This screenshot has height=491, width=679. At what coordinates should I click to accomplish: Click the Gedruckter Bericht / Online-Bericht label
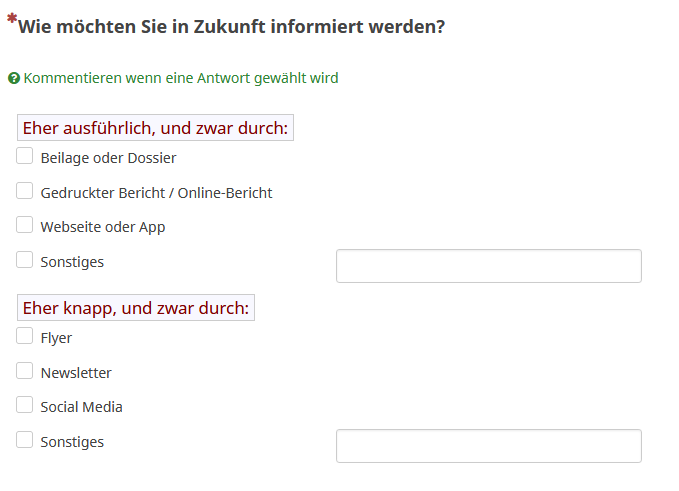click(x=156, y=193)
